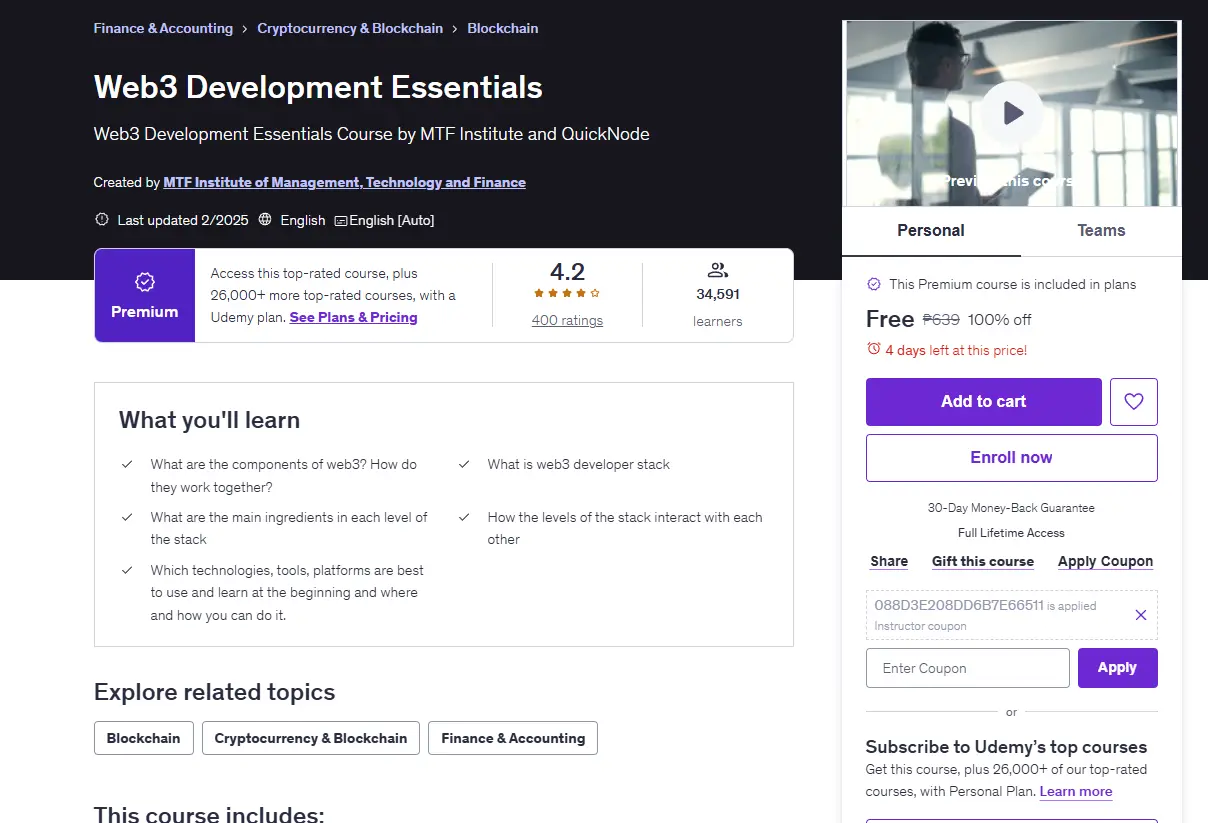Screen dimensions: 1208x823
Task: Click the Full Lifetime Access text
Action: [1011, 533]
